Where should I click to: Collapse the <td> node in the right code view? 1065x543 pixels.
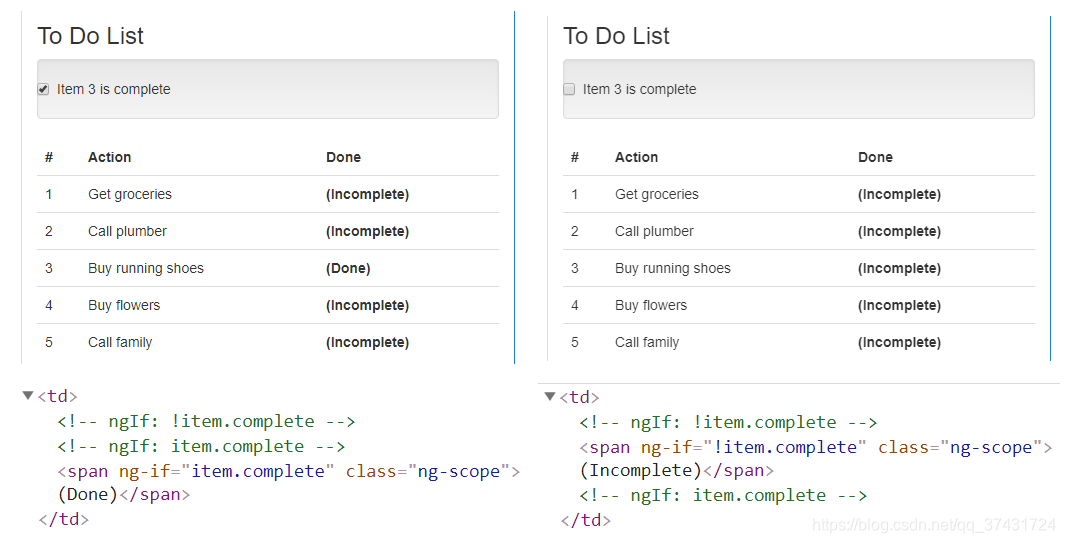550,396
